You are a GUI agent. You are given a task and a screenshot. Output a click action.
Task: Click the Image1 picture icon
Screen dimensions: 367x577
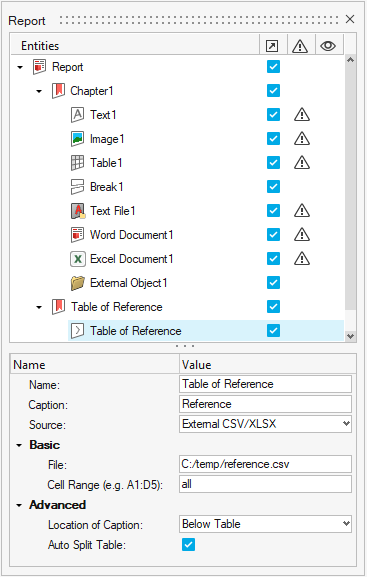[77, 139]
